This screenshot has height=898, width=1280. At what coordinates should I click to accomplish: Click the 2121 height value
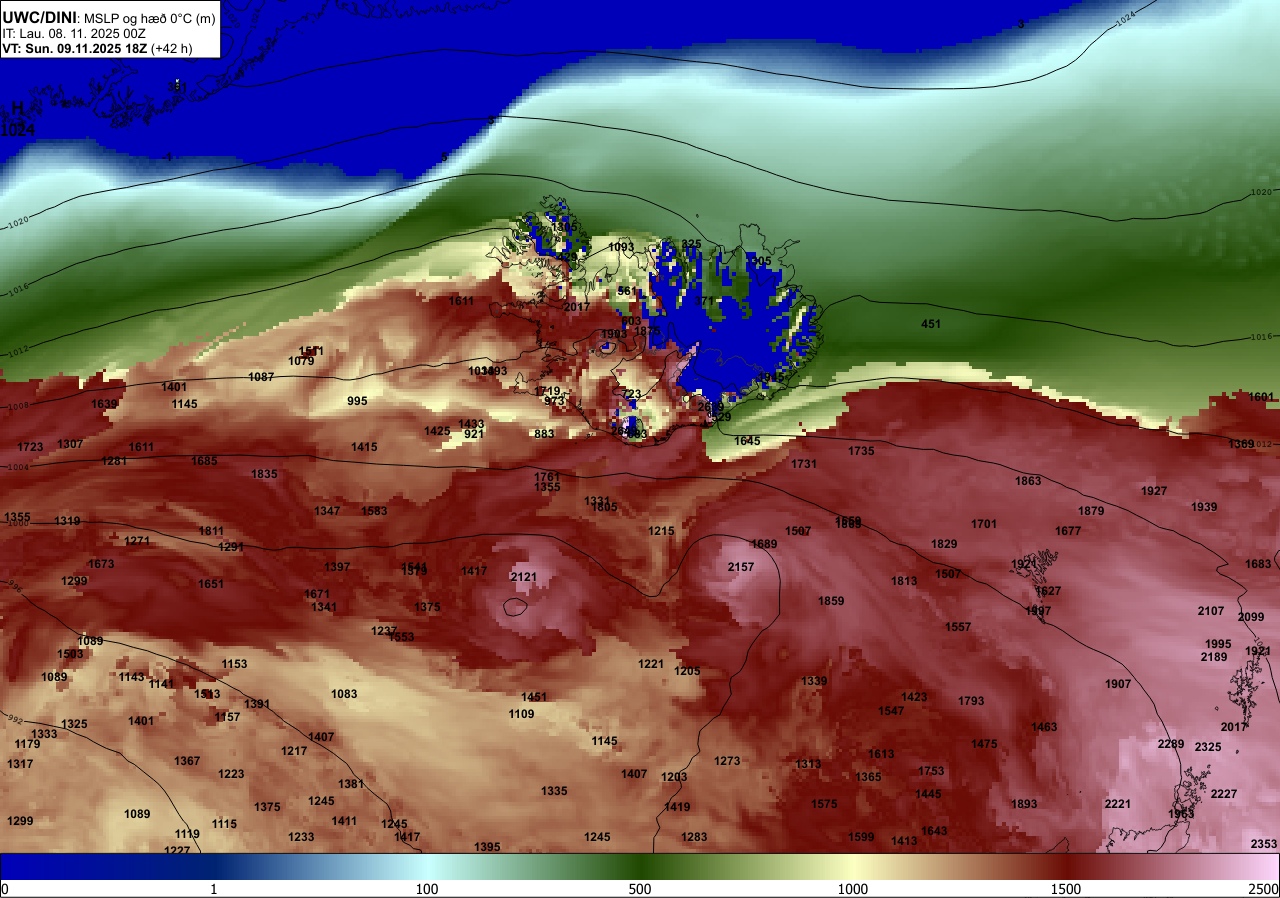(523, 577)
